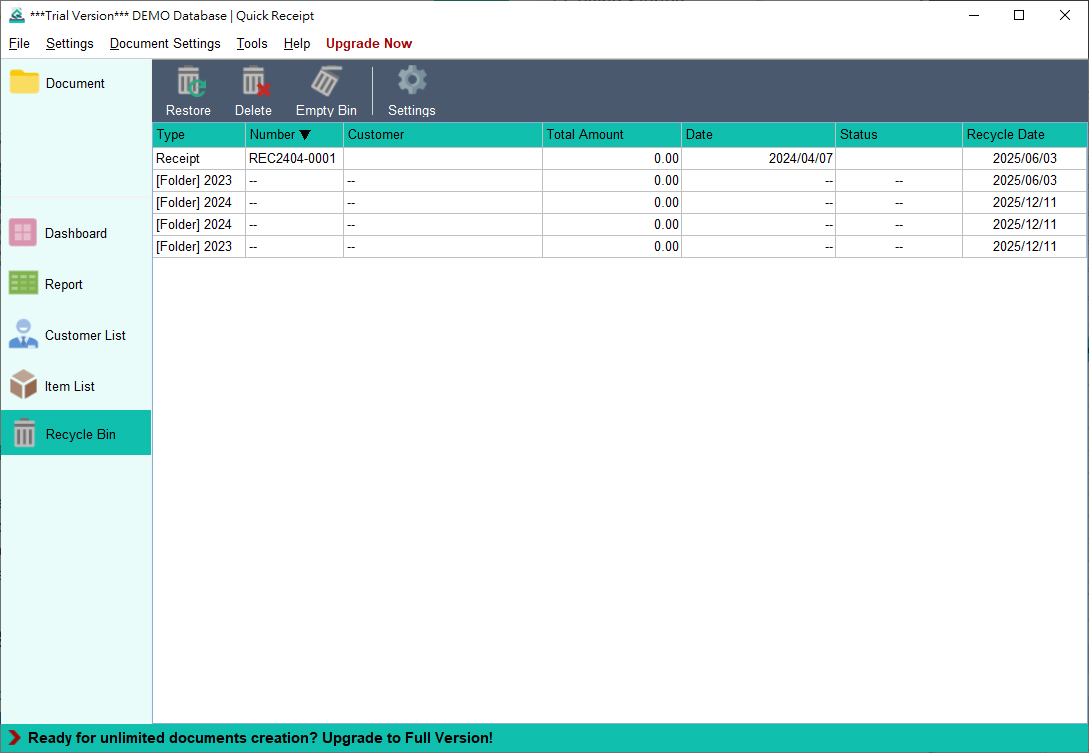
Task: Open the Help menu
Action: click(x=297, y=43)
